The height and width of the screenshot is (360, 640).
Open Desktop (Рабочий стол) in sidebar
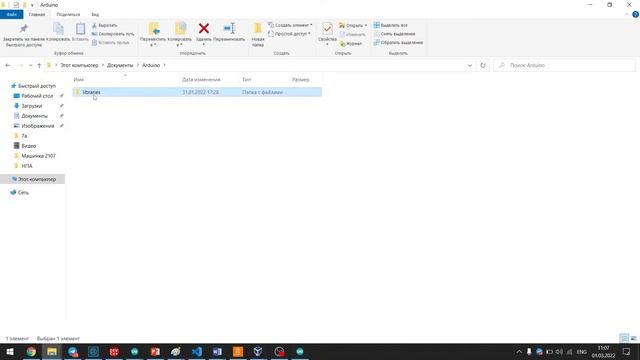click(x=33, y=96)
